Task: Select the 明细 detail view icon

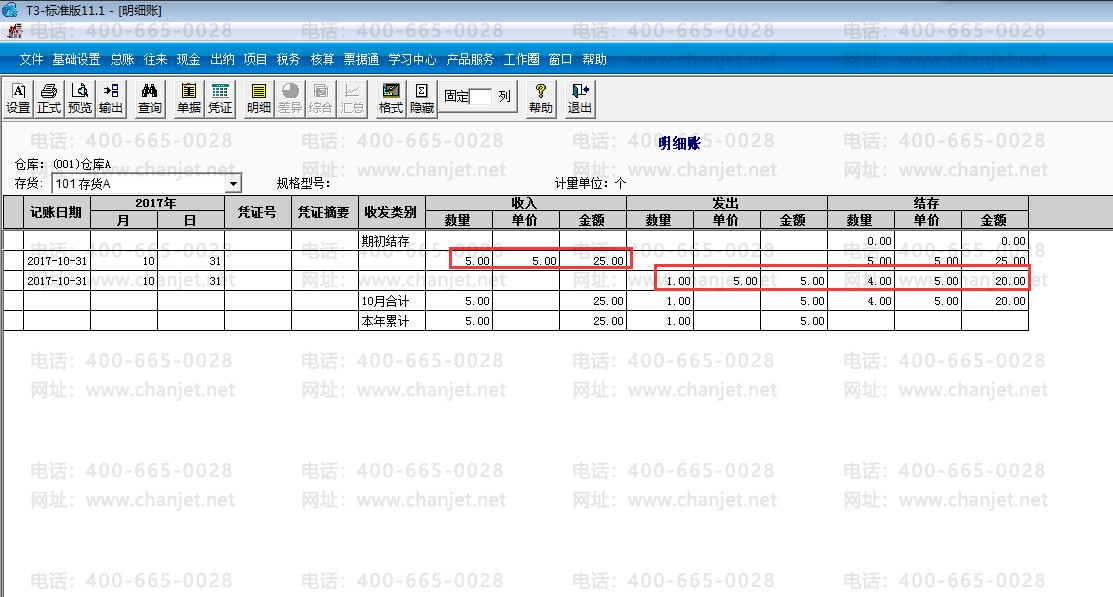Action: (x=259, y=99)
